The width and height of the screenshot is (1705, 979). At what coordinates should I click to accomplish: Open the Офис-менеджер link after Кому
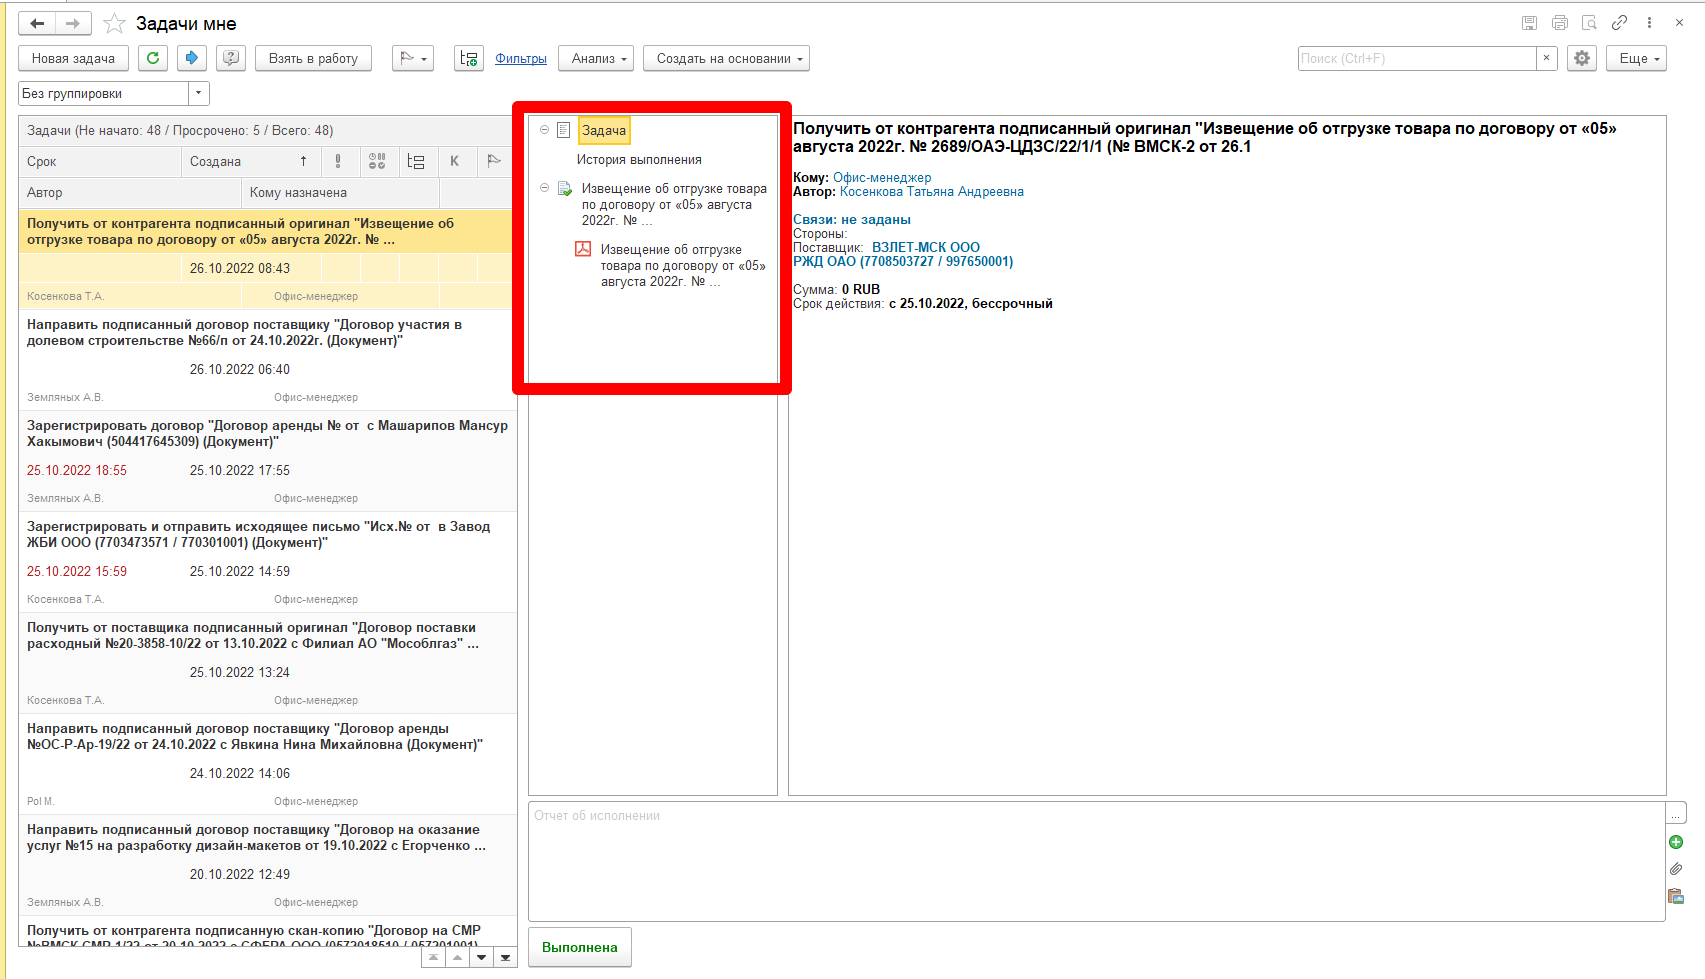(882, 177)
